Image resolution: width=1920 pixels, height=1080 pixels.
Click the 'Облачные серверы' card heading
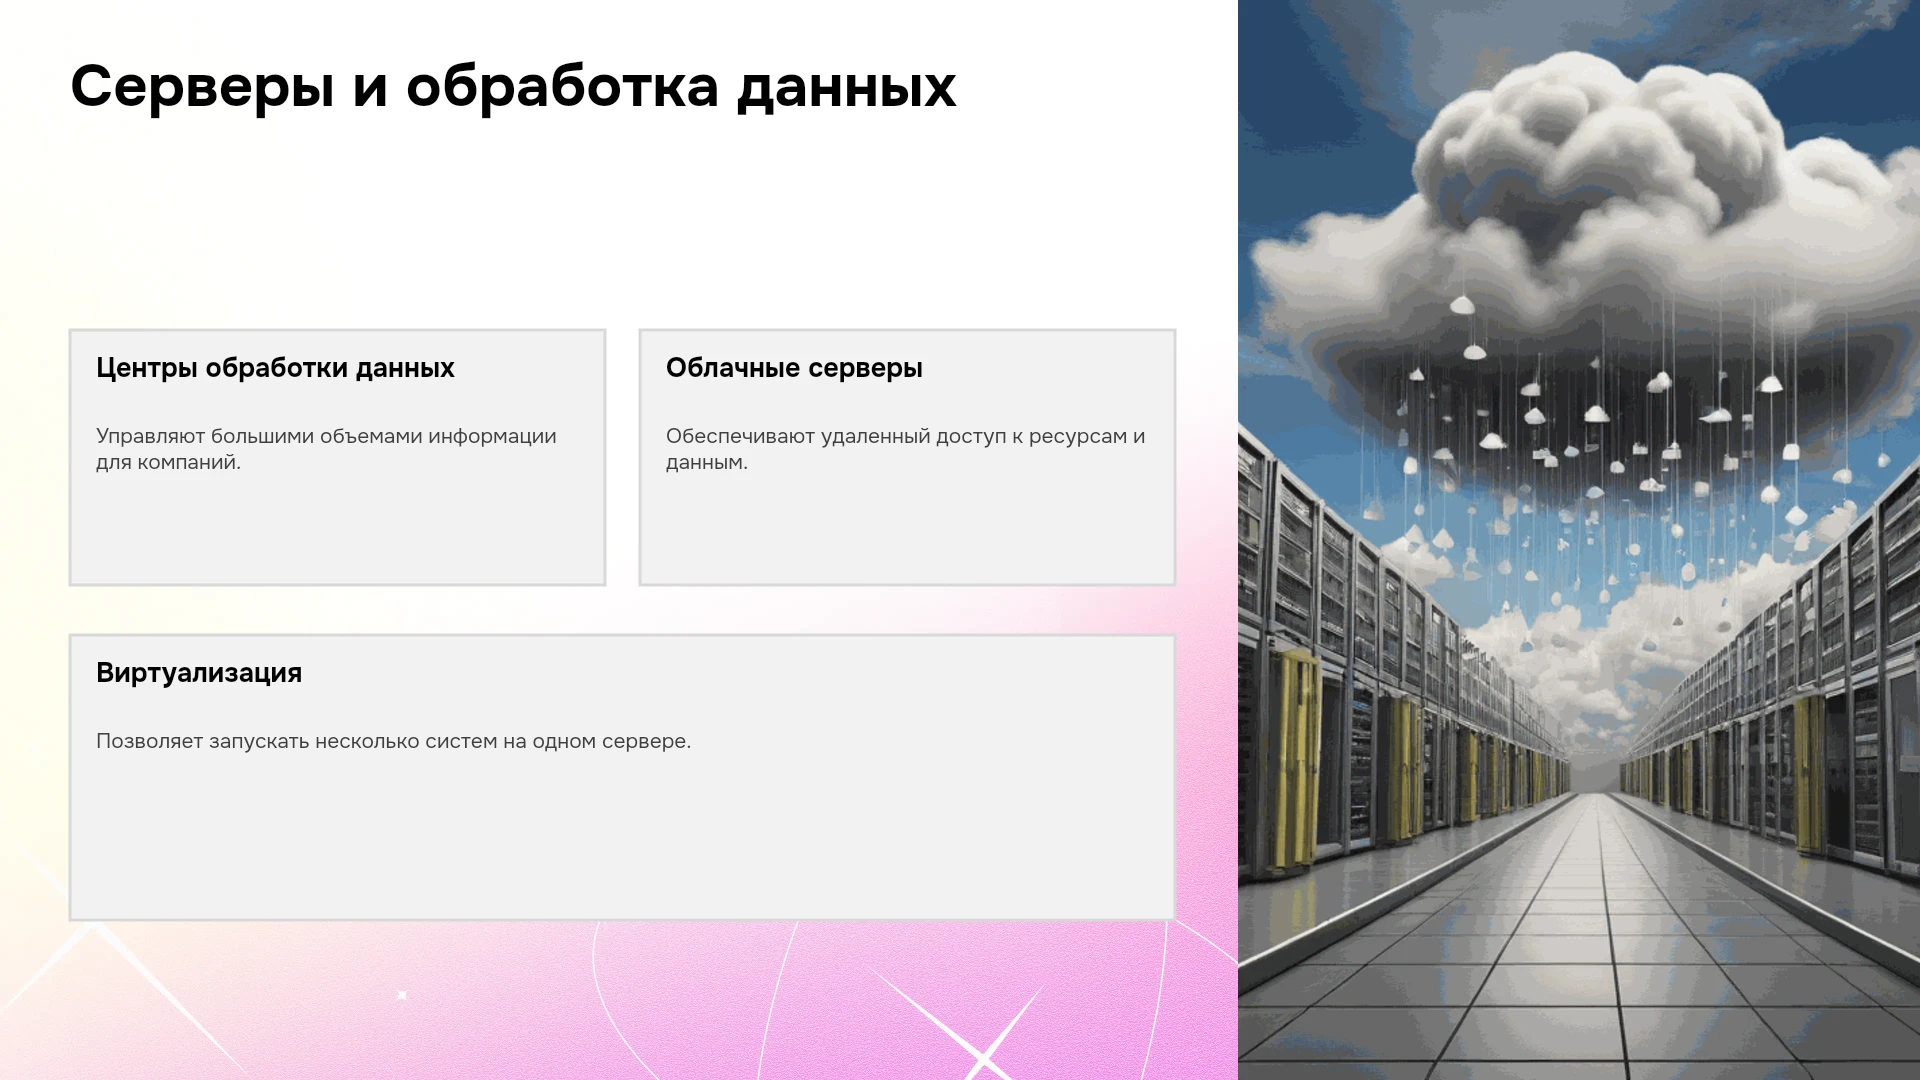tap(794, 368)
